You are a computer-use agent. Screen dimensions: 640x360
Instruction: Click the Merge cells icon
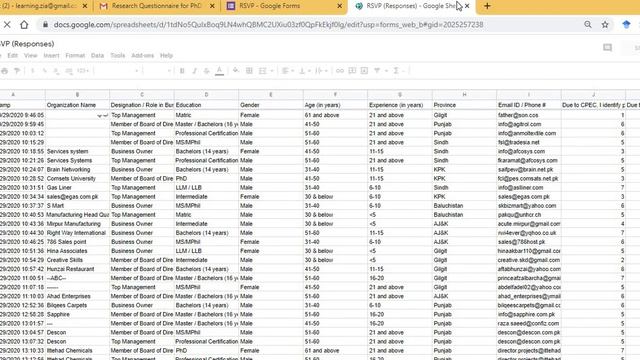coord(262,71)
